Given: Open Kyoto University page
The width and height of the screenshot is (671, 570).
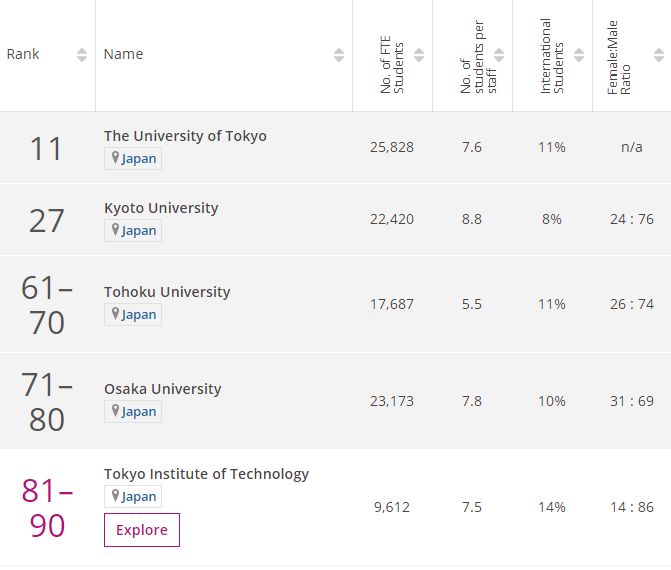Looking at the screenshot, I should (161, 208).
